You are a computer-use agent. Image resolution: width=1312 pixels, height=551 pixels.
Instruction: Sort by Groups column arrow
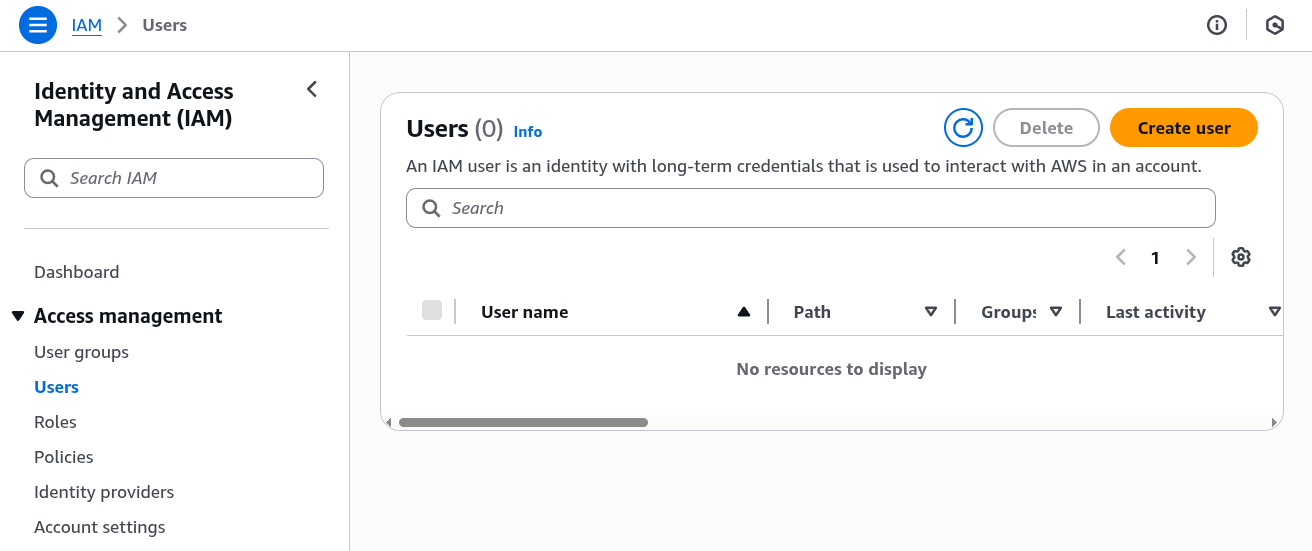tap(1056, 312)
